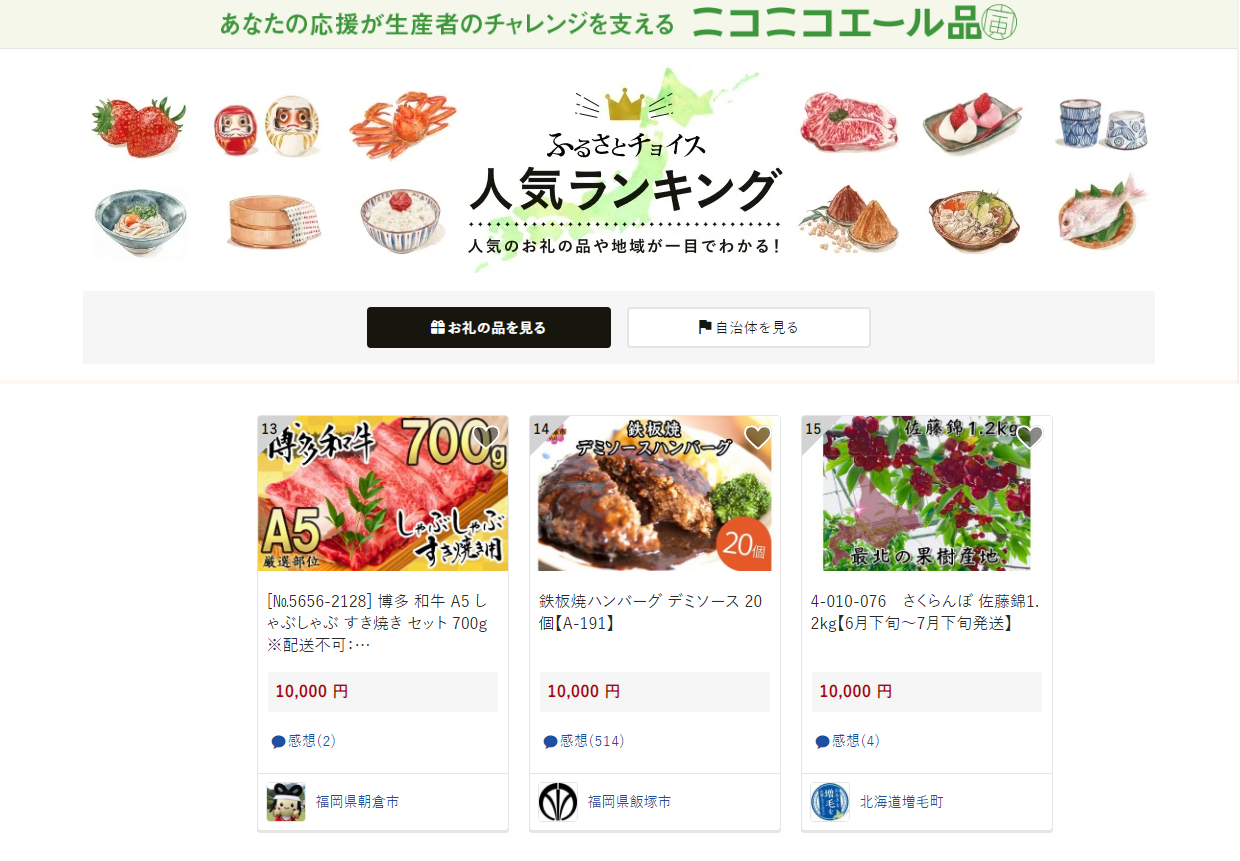
Task: Click the ニコニコエール品 top banner
Action: [x=619, y=24]
